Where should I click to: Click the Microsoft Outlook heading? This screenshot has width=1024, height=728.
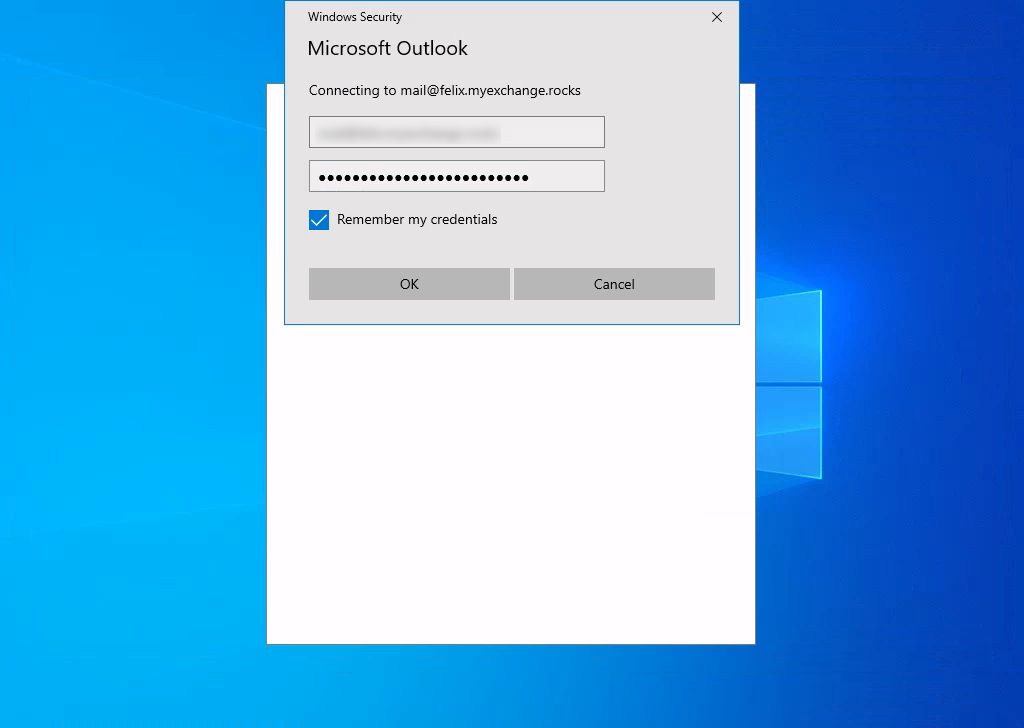tap(387, 48)
